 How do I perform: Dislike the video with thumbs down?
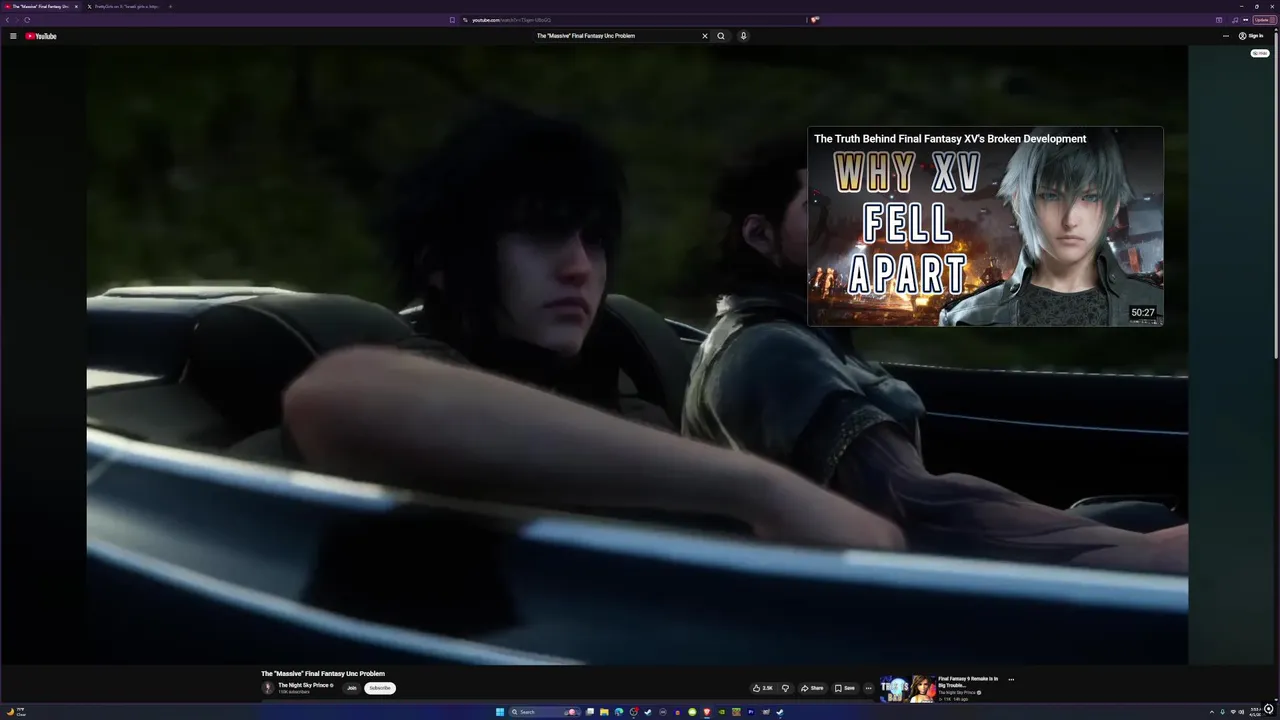click(x=785, y=688)
